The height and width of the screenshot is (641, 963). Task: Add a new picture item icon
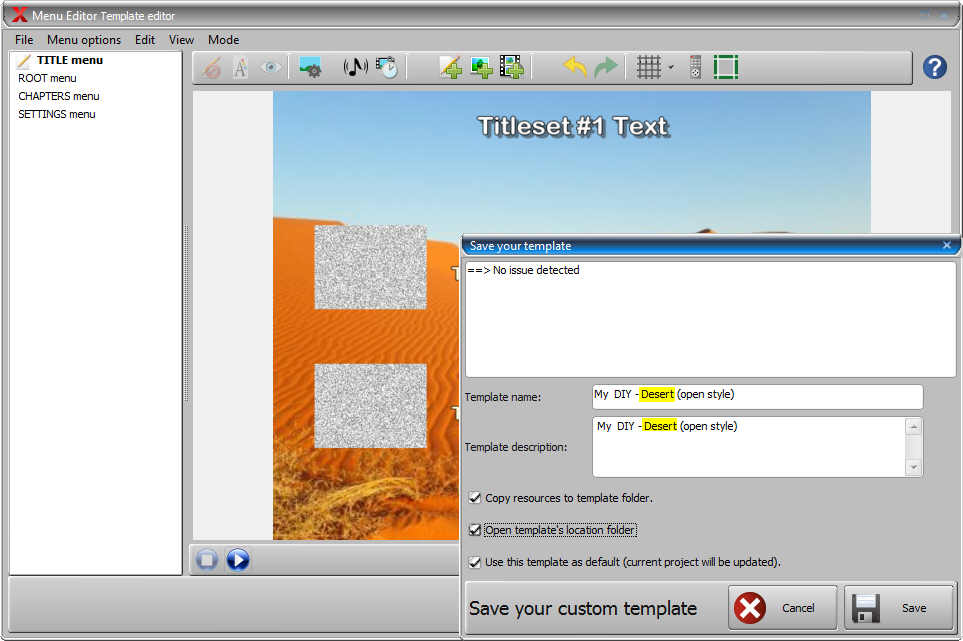point(481,67)
